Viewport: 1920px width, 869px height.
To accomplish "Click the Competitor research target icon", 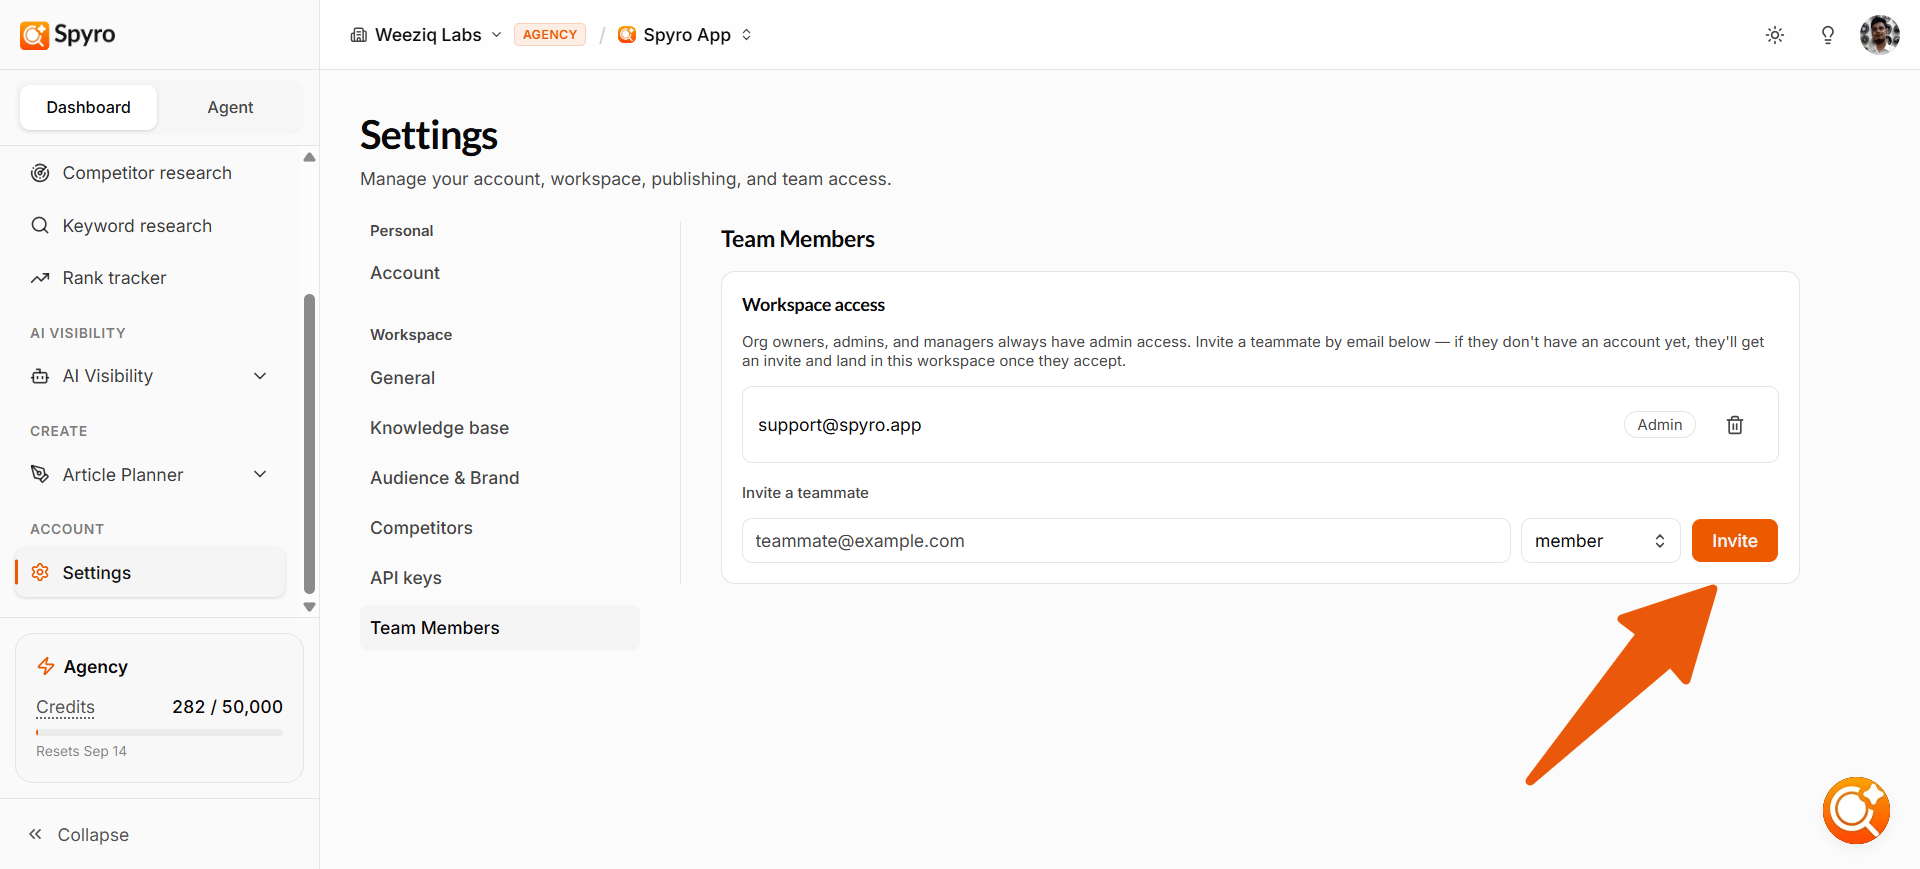I will pyautogui.click(x=40, y=173).
